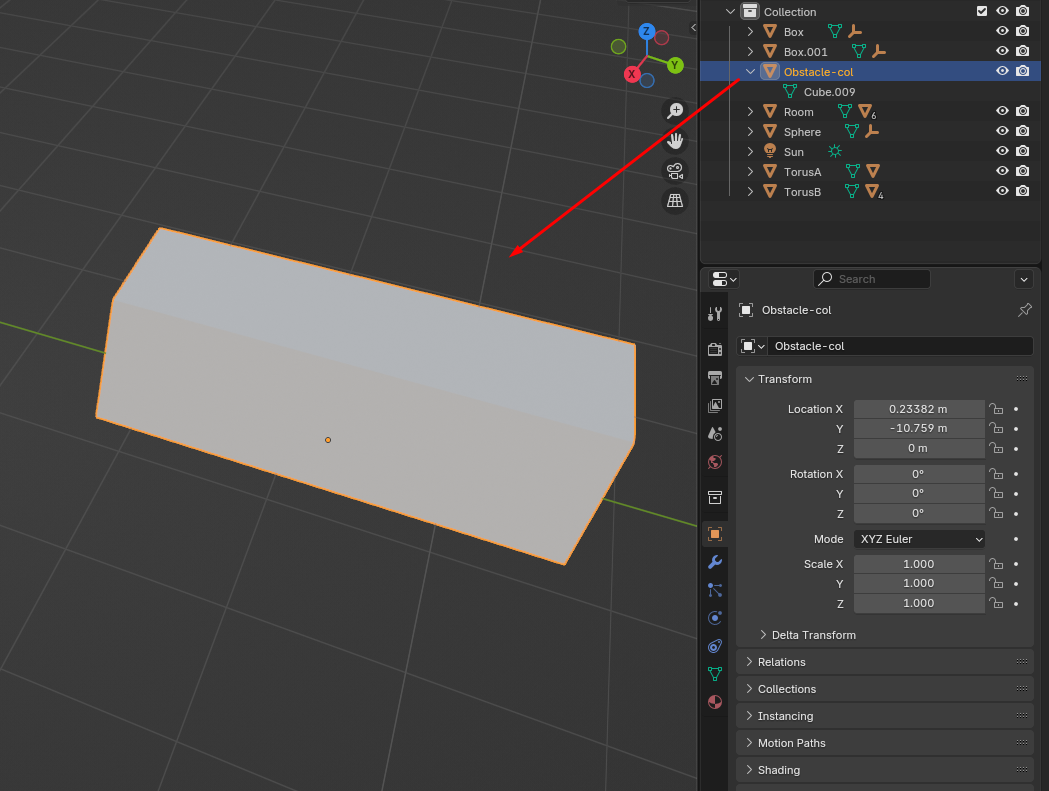Image resolution: width=1049 pixels, height=791 pixels.
Task: Toggle camera view with the camera icon
Action: click(x=675, y=171)
